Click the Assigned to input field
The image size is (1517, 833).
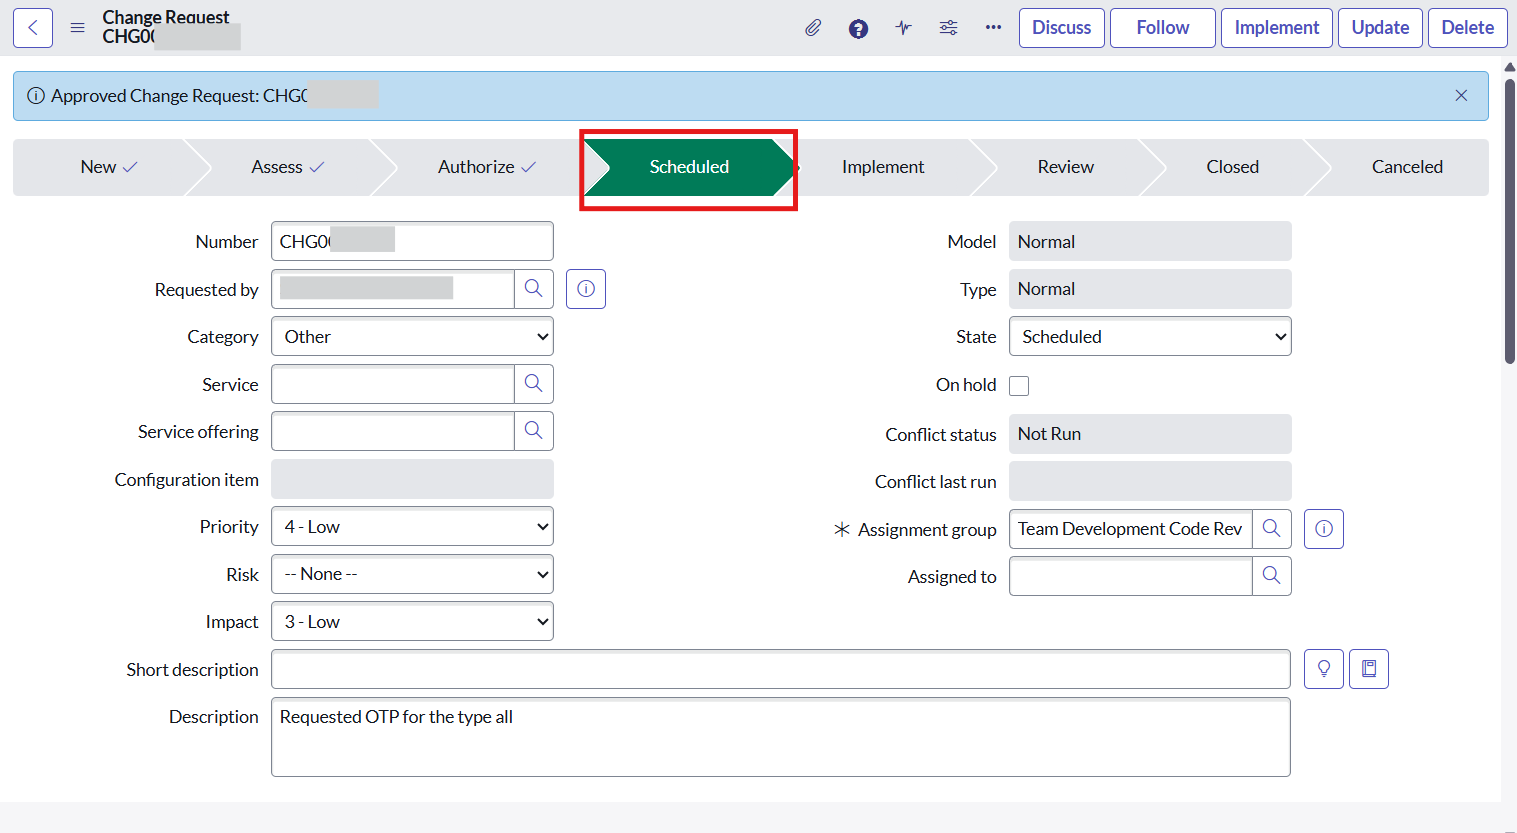(x=1131, y=576)
